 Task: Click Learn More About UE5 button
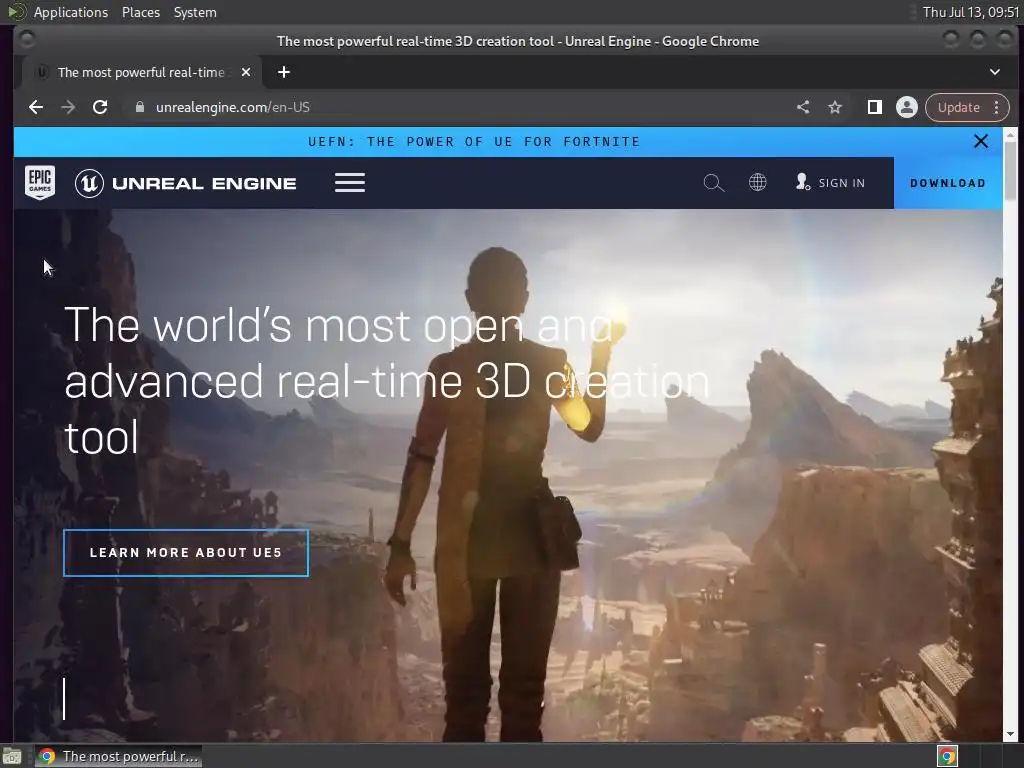coord(186,553)
